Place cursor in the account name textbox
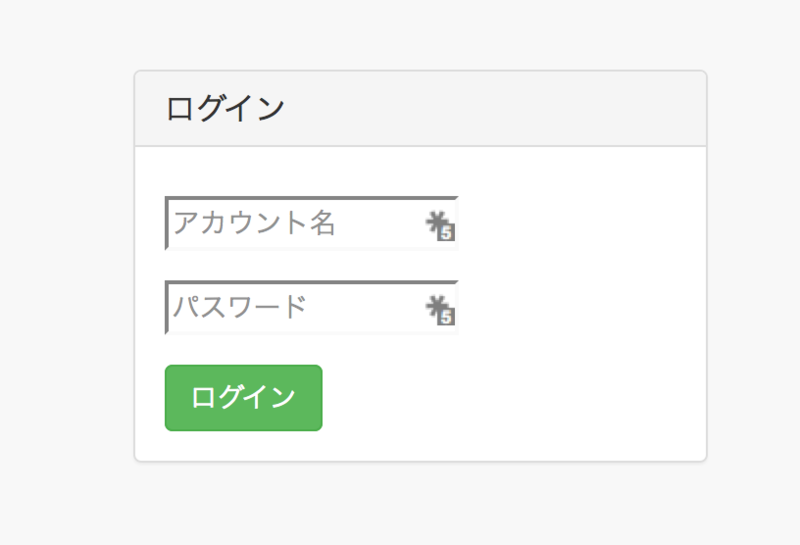The image size is (800, 545). (x=311, y=223)
